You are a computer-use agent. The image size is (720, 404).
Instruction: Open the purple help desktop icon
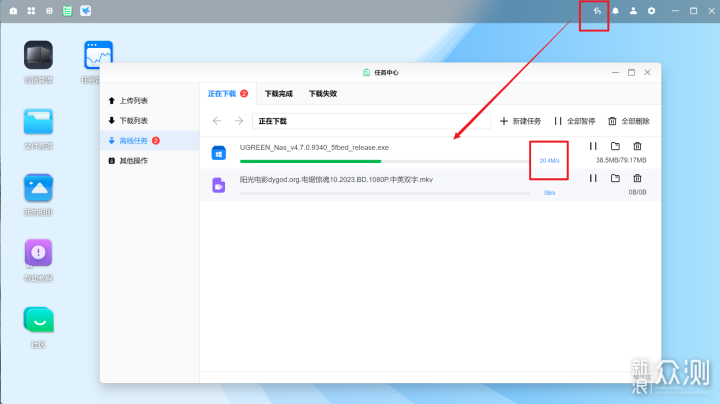(39, 253)
